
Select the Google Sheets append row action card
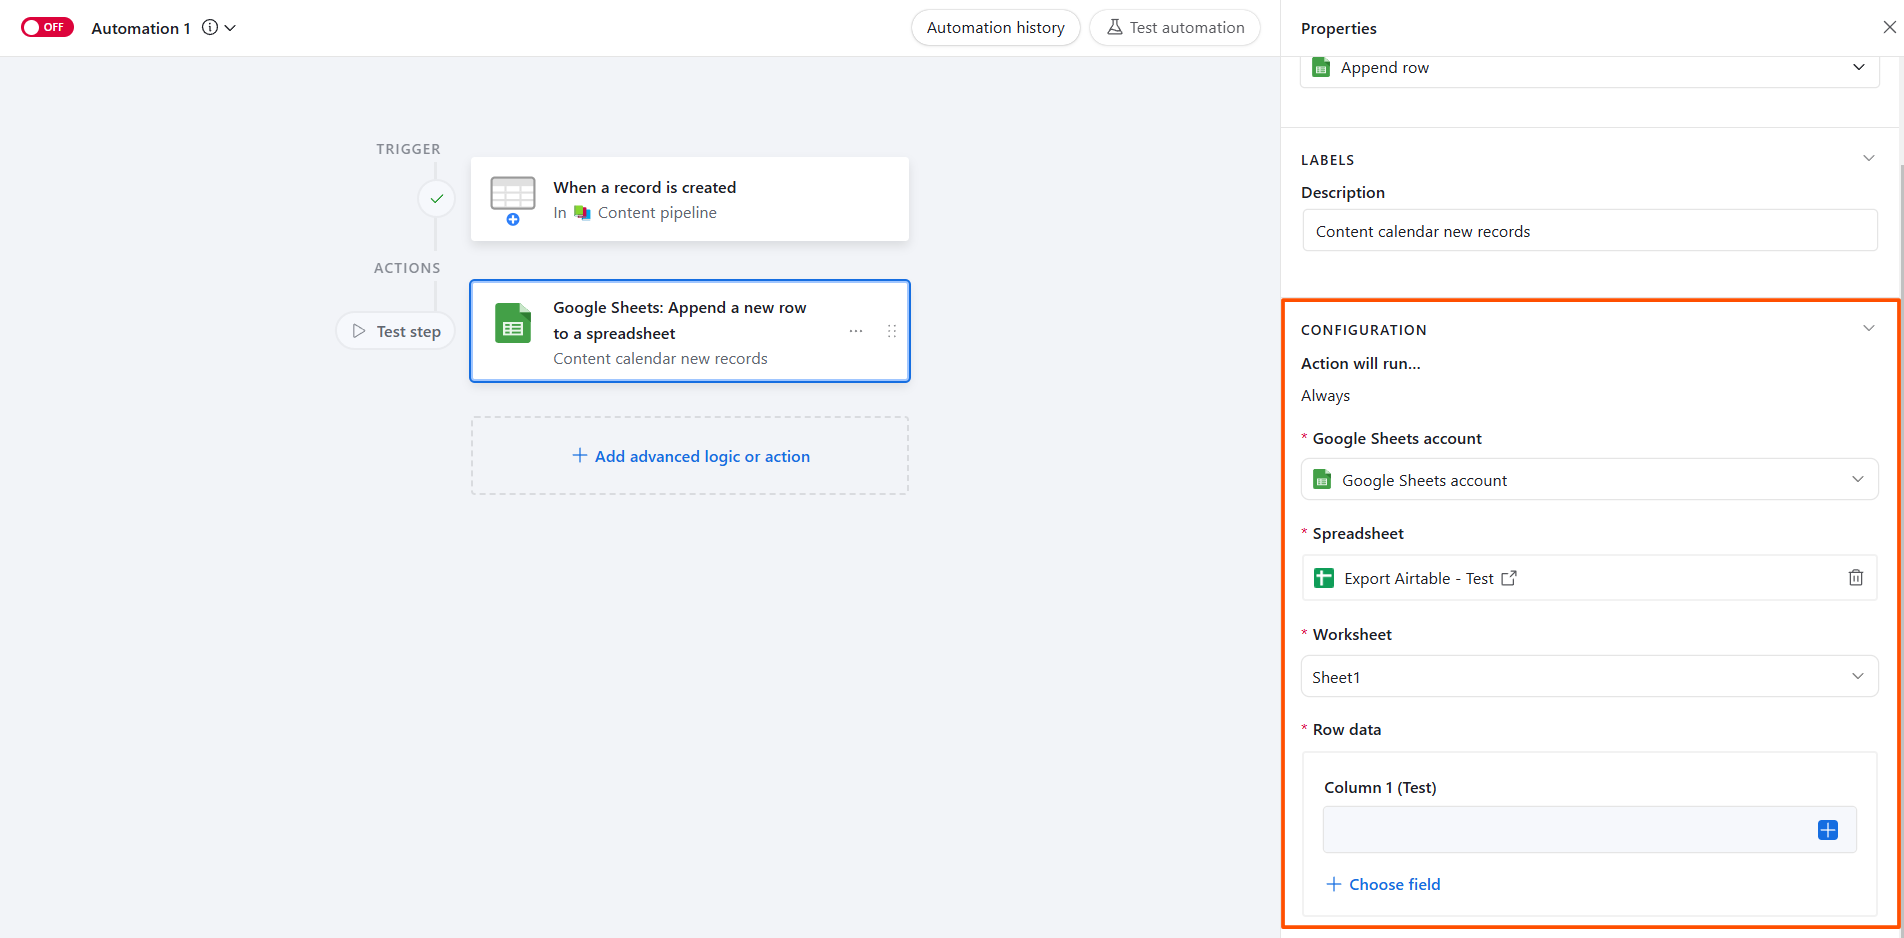[690, 331]
